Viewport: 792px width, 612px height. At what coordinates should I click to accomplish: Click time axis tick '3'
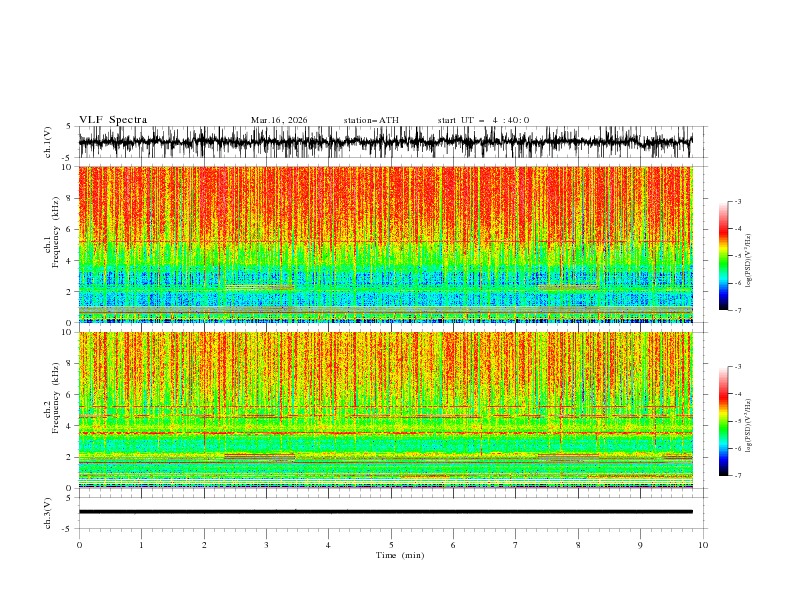[x=266, y=545]
